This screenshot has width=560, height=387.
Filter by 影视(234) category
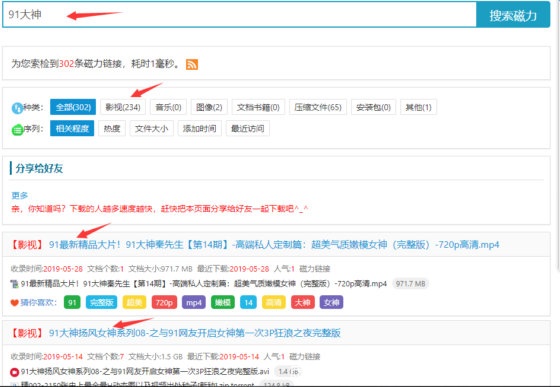click(x=123, y=107)
